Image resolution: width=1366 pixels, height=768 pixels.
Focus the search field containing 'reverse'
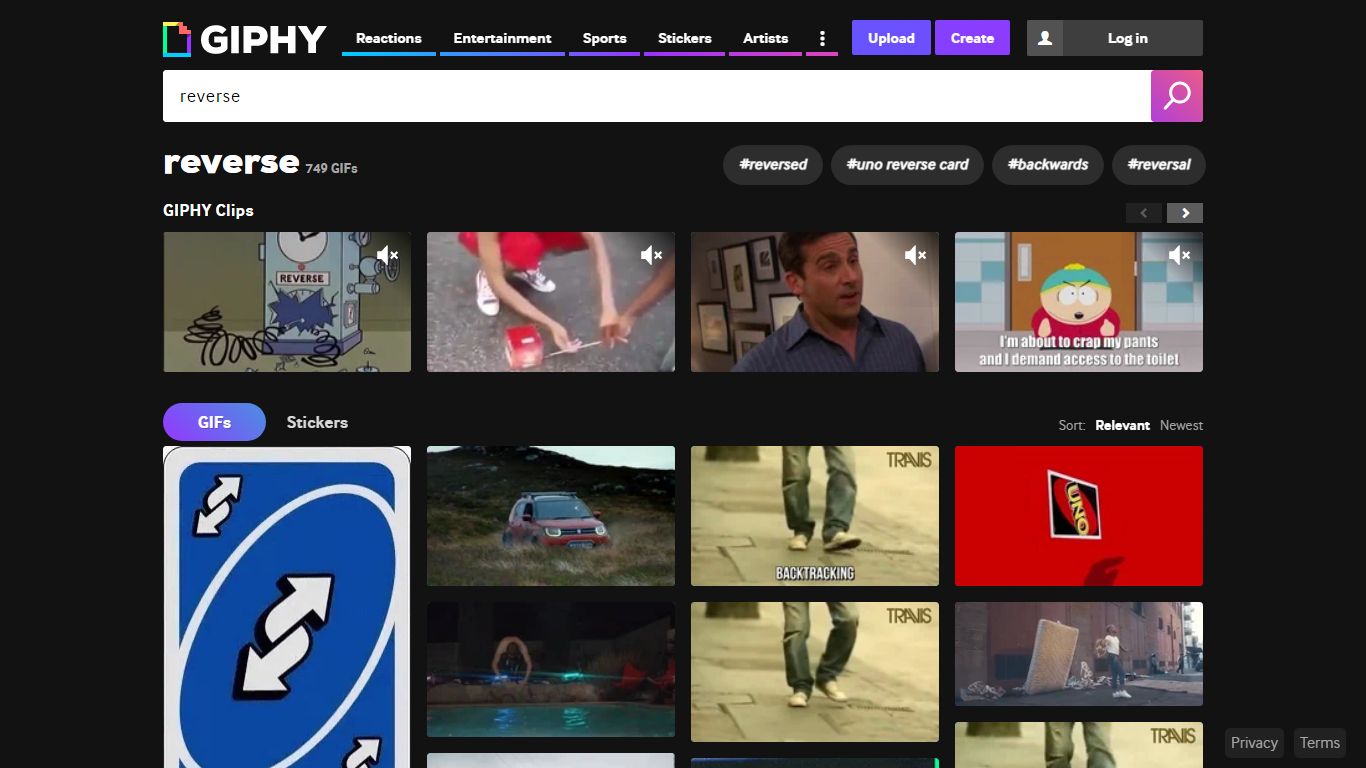coord(657,96)
